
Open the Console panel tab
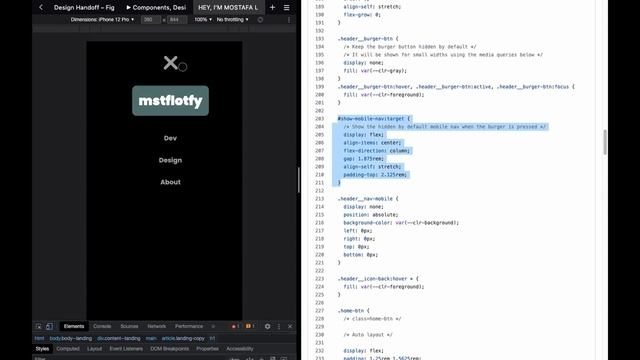(x=102, y=327)
